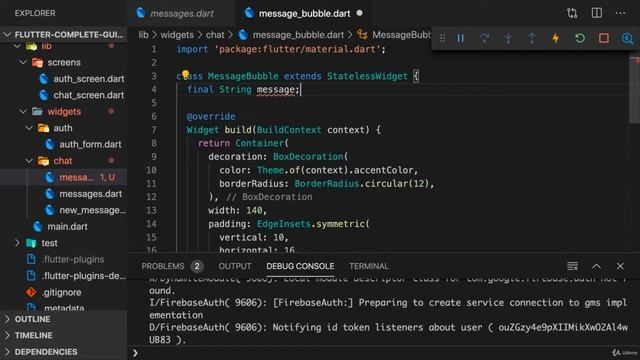Open source control changes icon in editor
The height and width of the screenshot is (360, 640).
(x=572, y=13)
